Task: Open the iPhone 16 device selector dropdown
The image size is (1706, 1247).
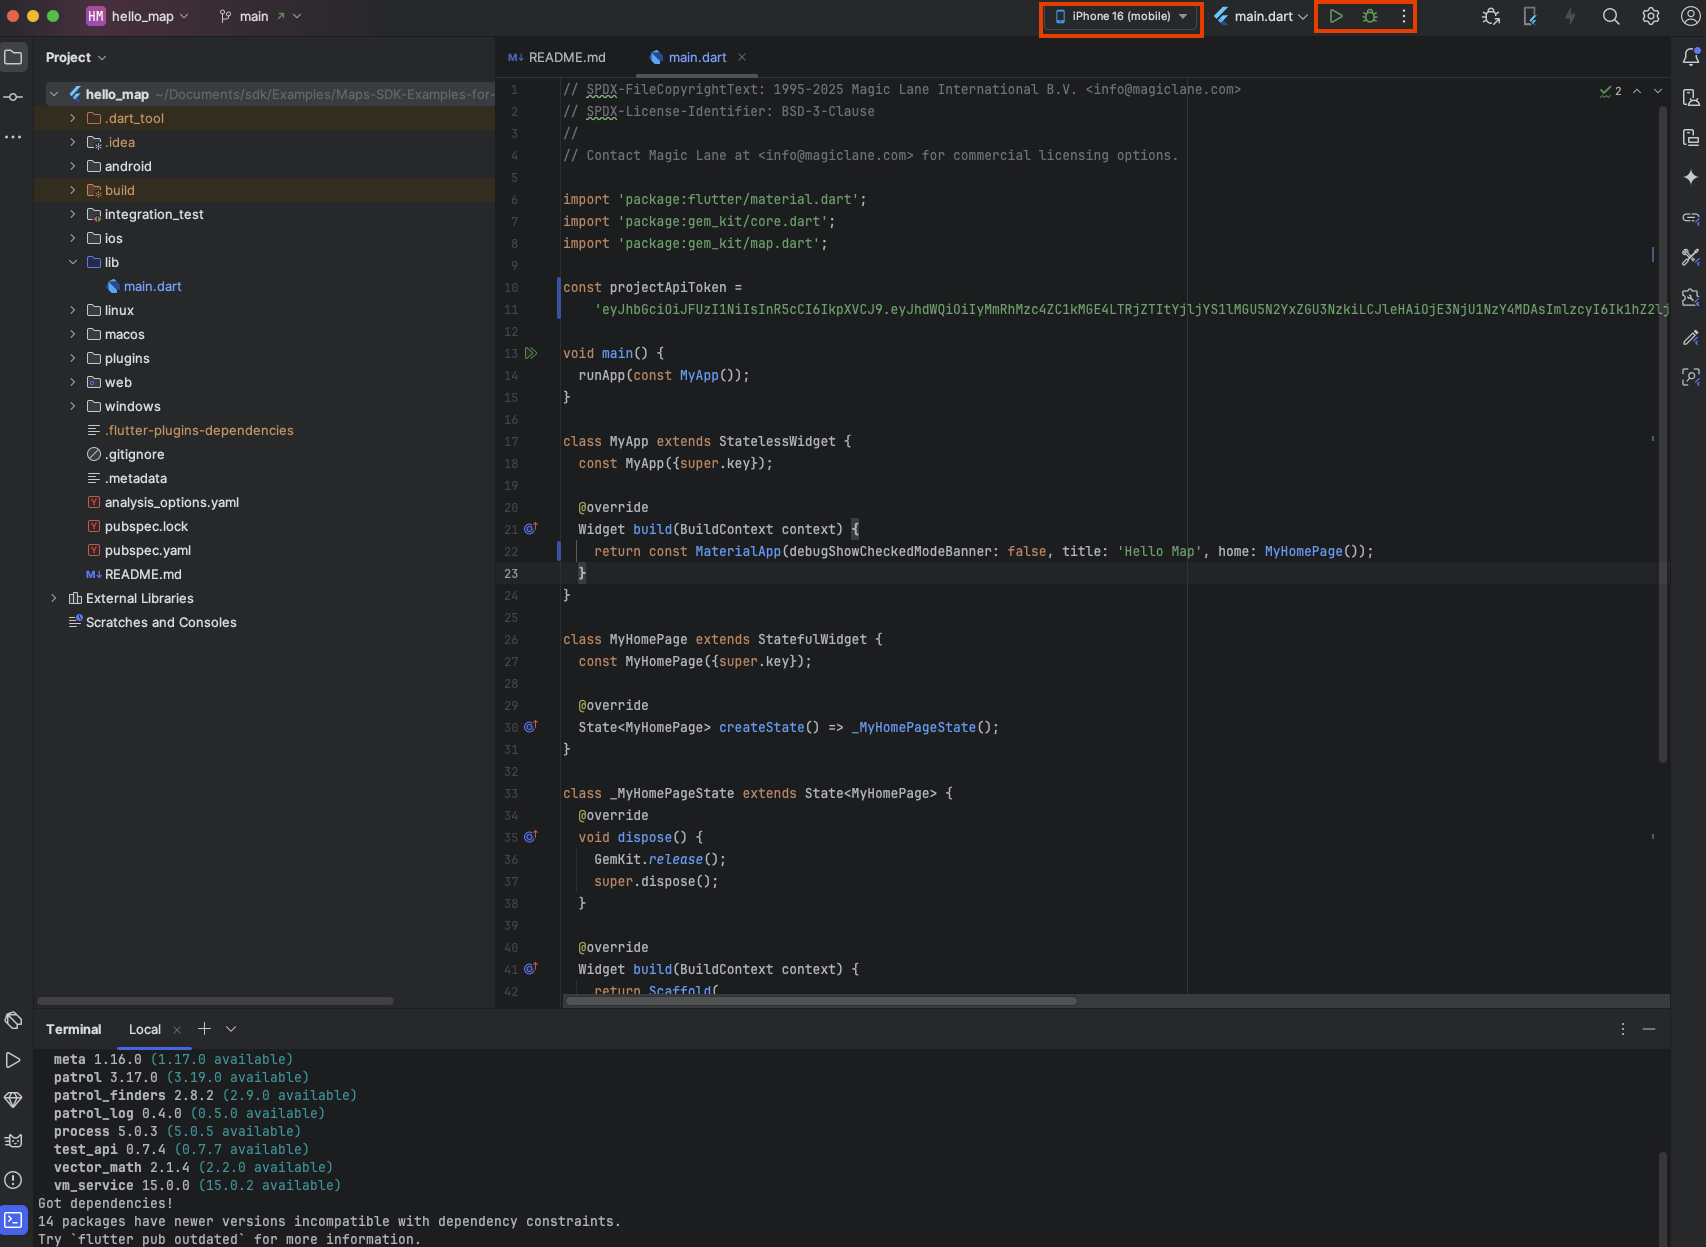Action: click(x=1120, y=16)
